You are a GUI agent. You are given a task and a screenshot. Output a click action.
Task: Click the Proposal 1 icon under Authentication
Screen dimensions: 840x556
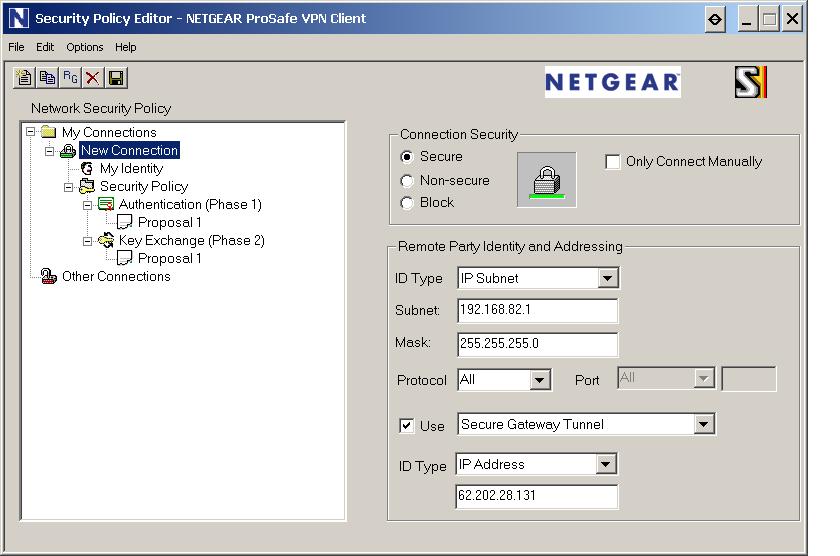click(x=124, y=222)
